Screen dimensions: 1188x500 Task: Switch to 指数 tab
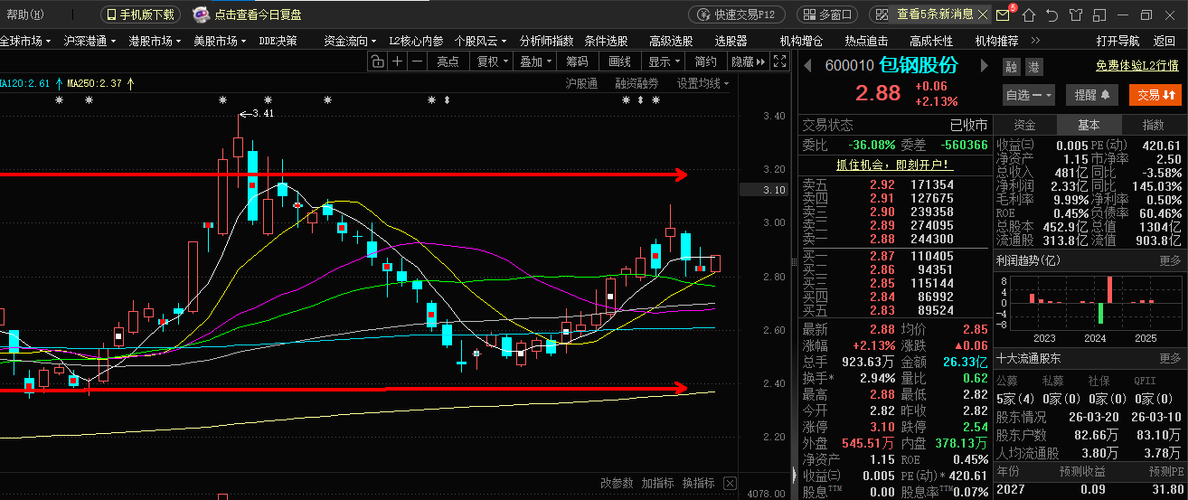click(x=1154, y=125)
